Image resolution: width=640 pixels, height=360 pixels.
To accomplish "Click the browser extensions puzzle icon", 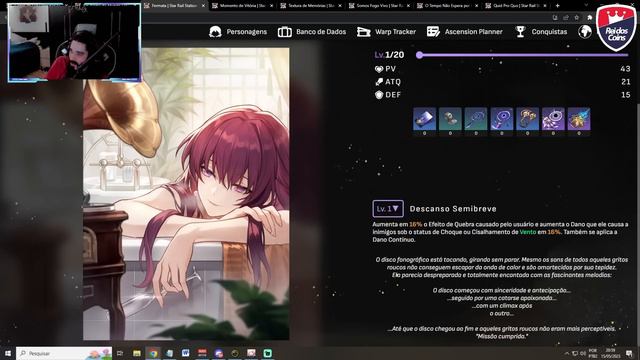I will (x=589, y=18).
